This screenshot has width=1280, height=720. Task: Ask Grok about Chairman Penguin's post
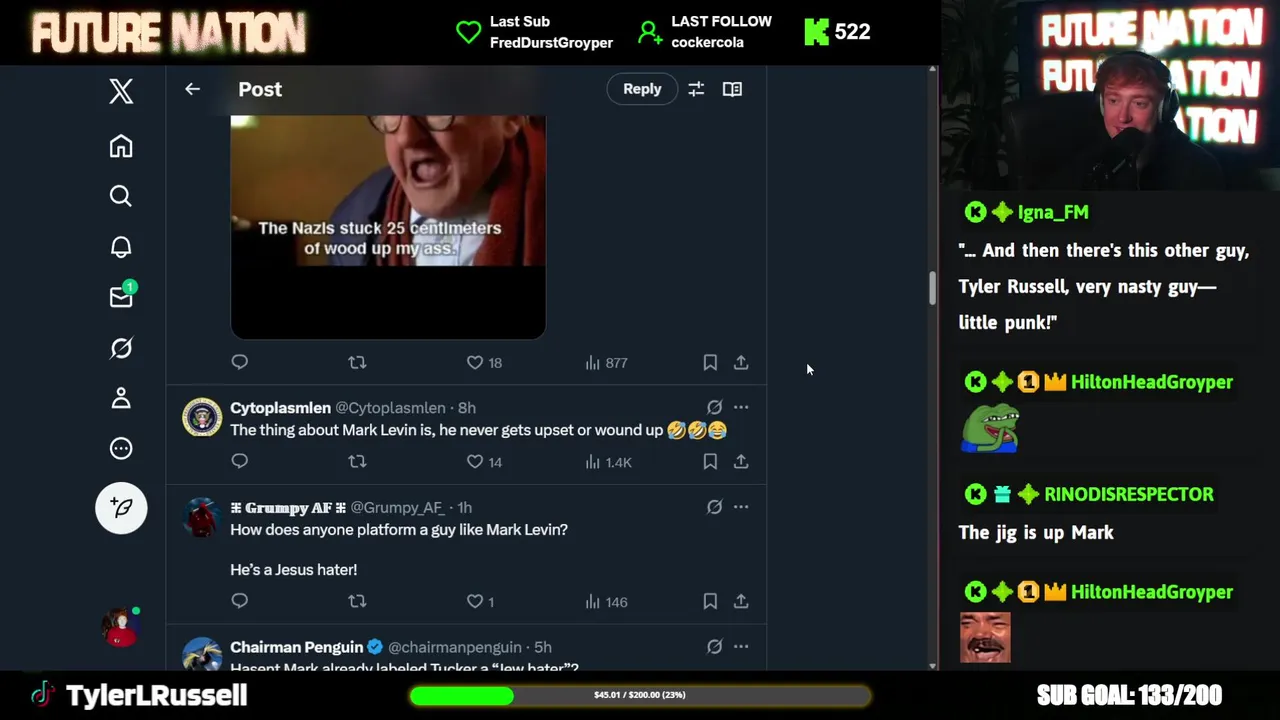point(714,647)
